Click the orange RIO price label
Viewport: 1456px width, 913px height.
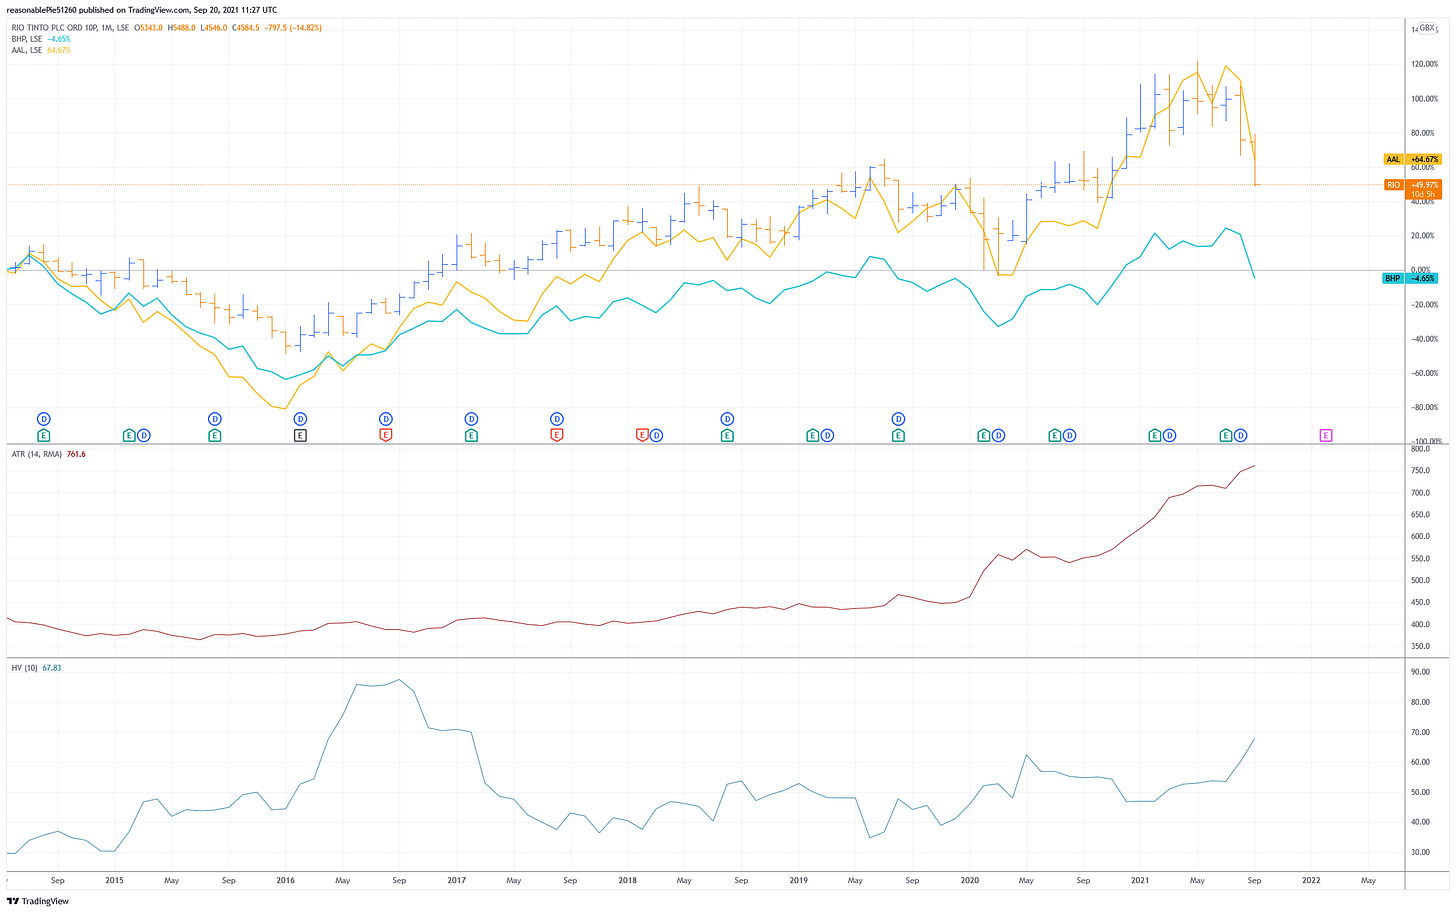pyautogui.click(x=1393, y=185)
